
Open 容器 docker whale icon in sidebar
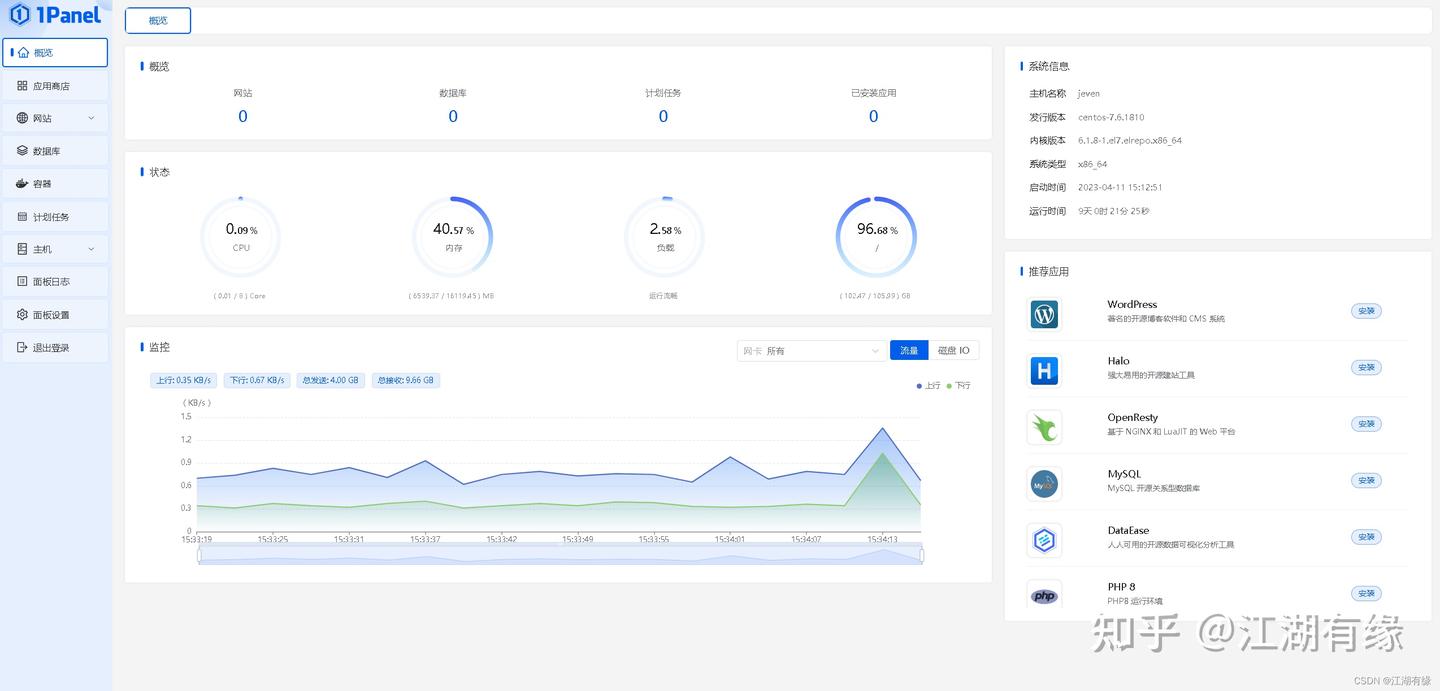(22, 184)
